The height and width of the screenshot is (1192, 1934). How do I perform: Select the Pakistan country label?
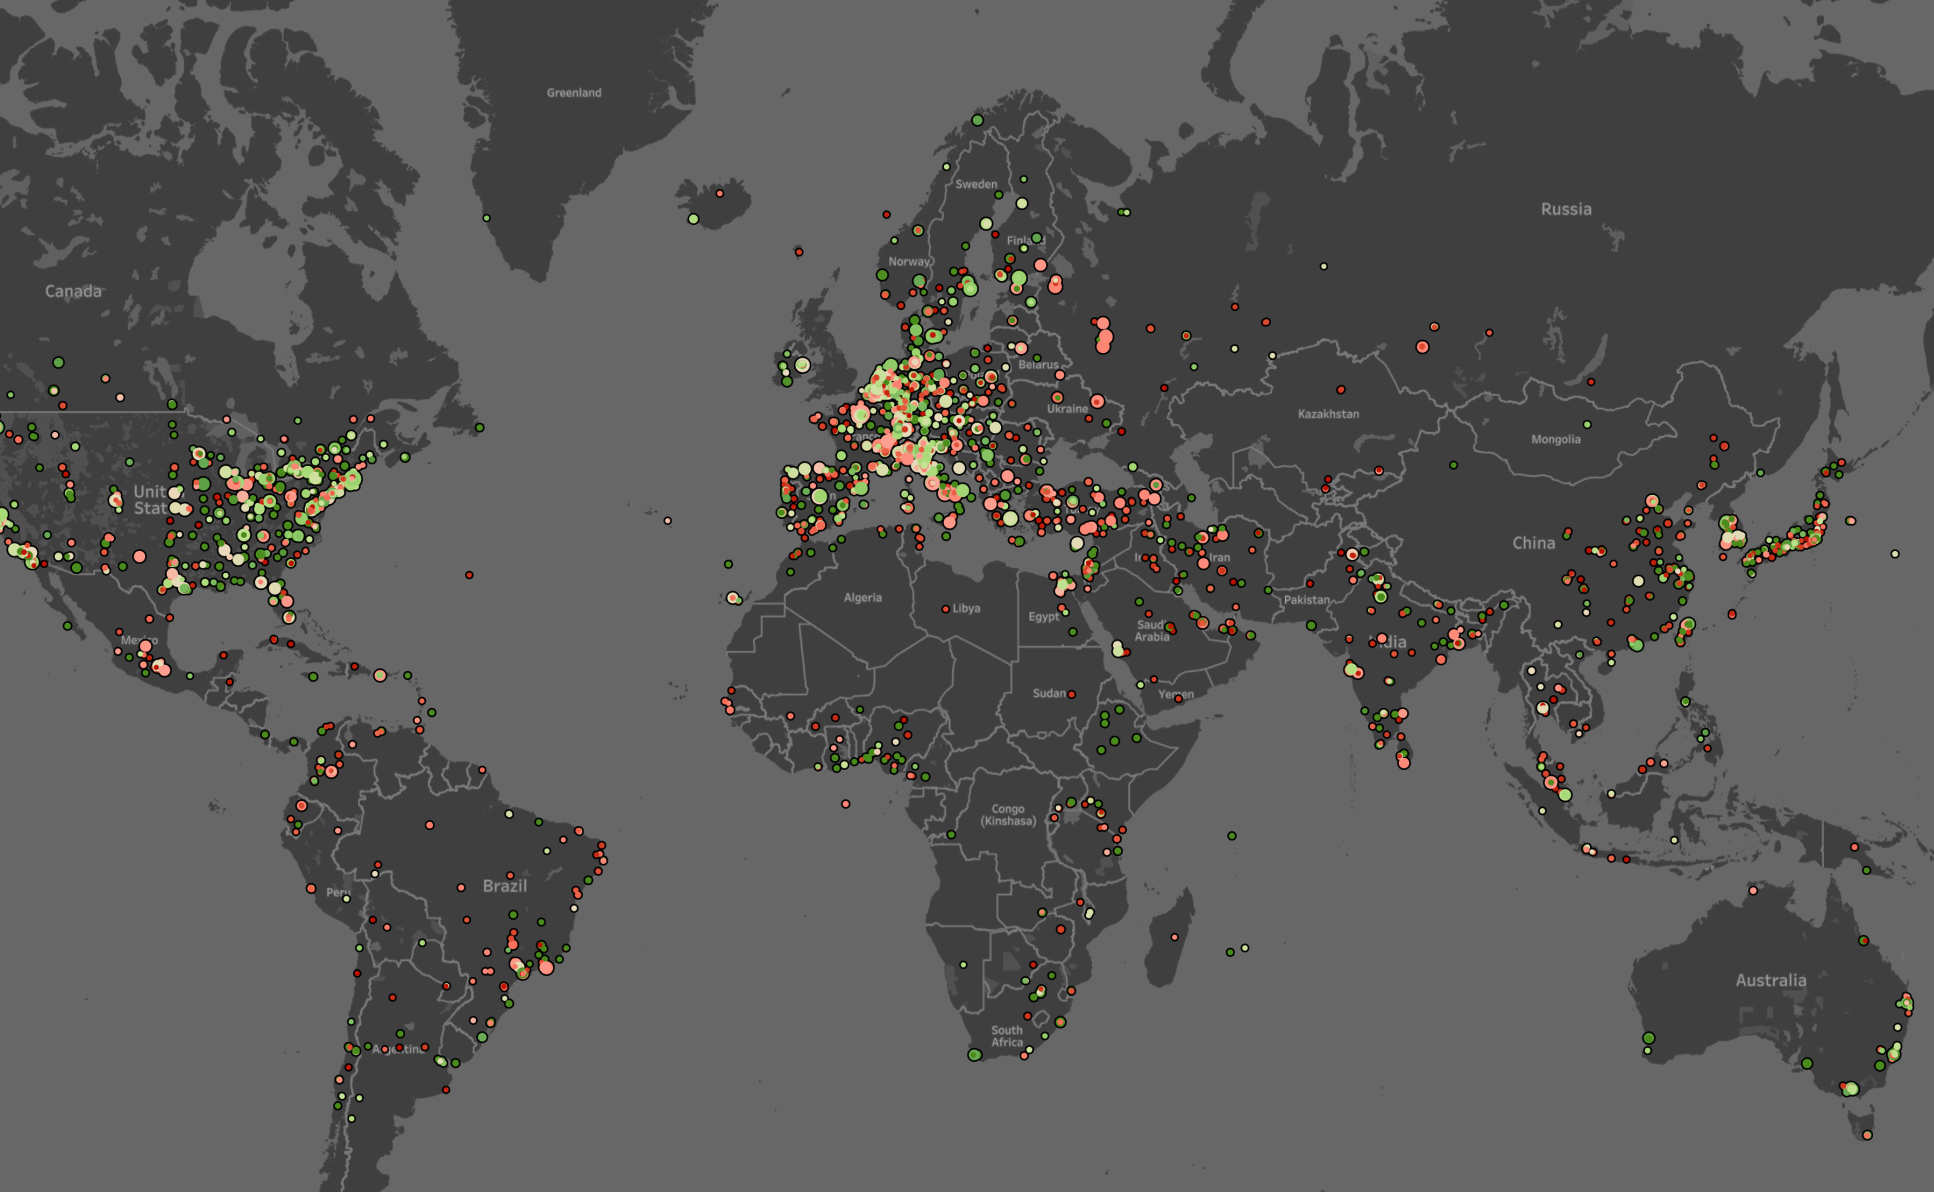tap(1306, 600)
